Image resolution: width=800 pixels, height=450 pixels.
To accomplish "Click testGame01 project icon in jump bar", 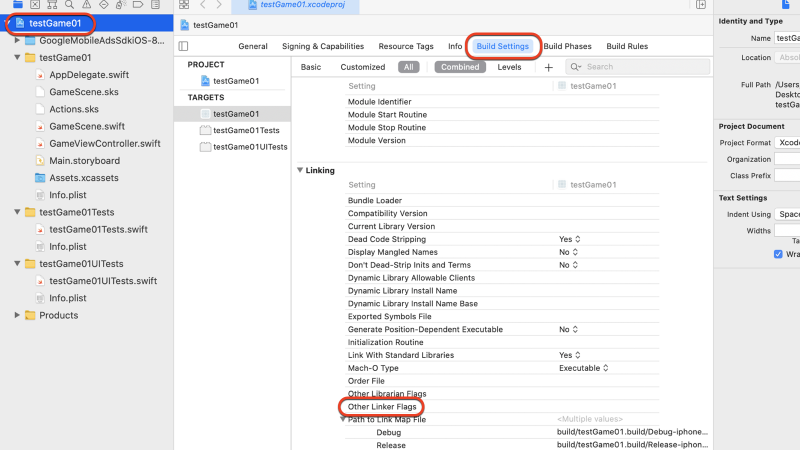I will (185, 25).
